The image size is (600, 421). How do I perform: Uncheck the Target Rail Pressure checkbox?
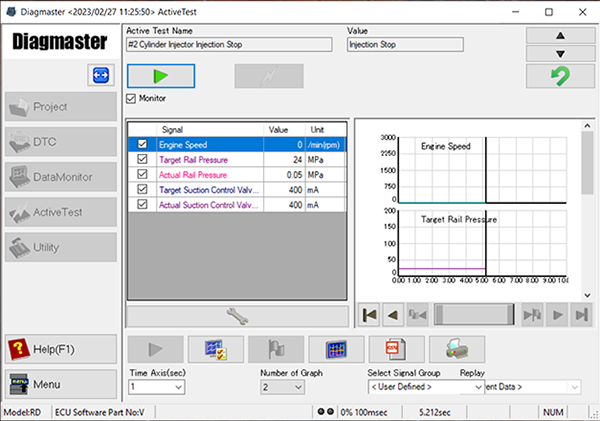[142, 159]
